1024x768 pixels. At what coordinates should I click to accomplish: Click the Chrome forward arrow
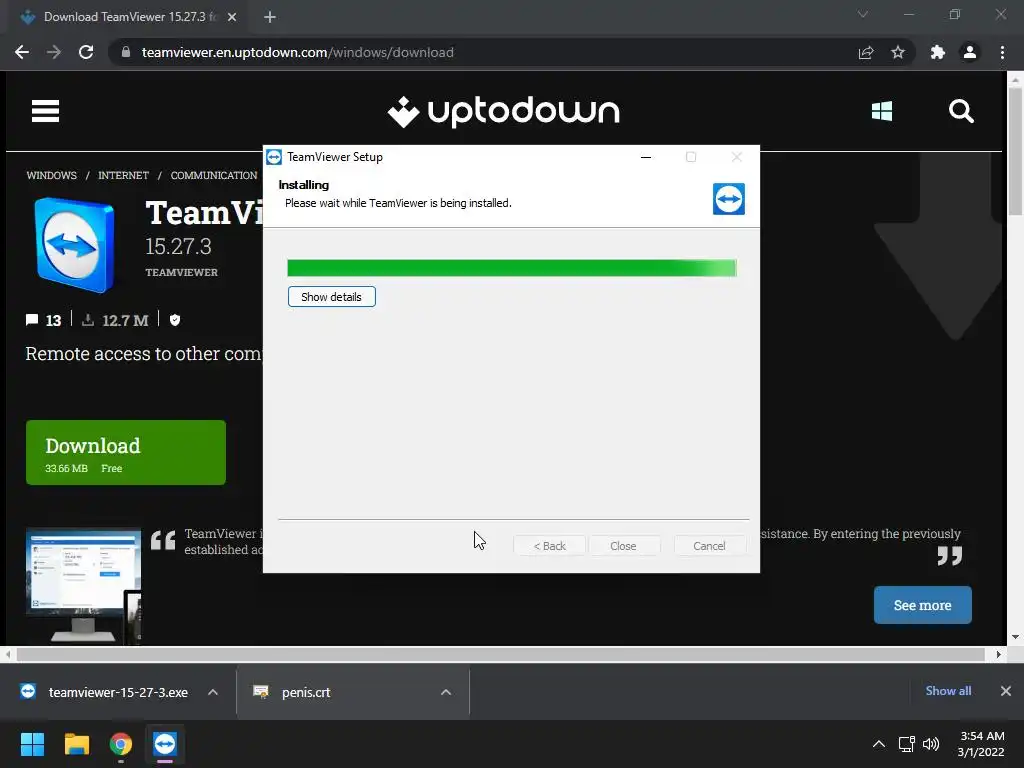pos(54,52)
